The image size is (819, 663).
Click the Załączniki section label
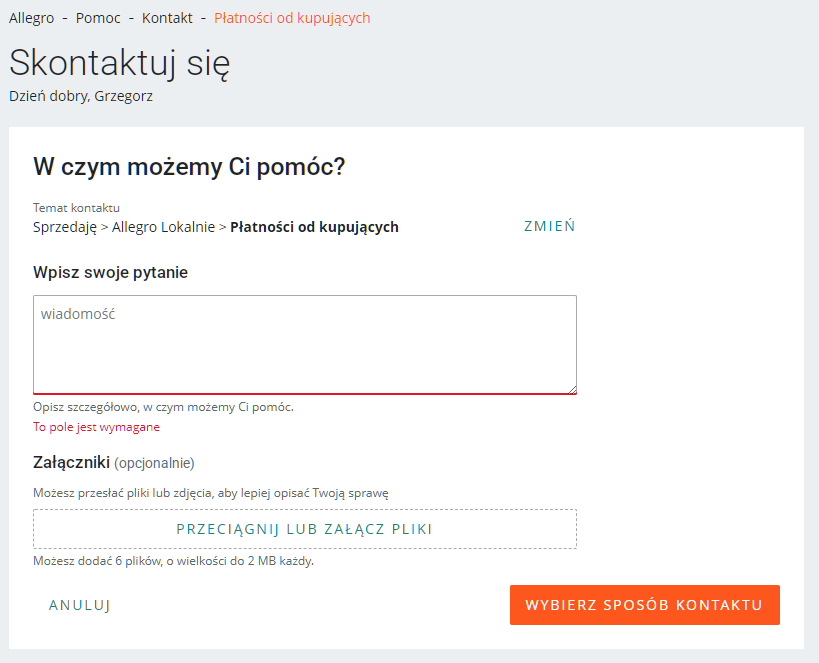72,462
